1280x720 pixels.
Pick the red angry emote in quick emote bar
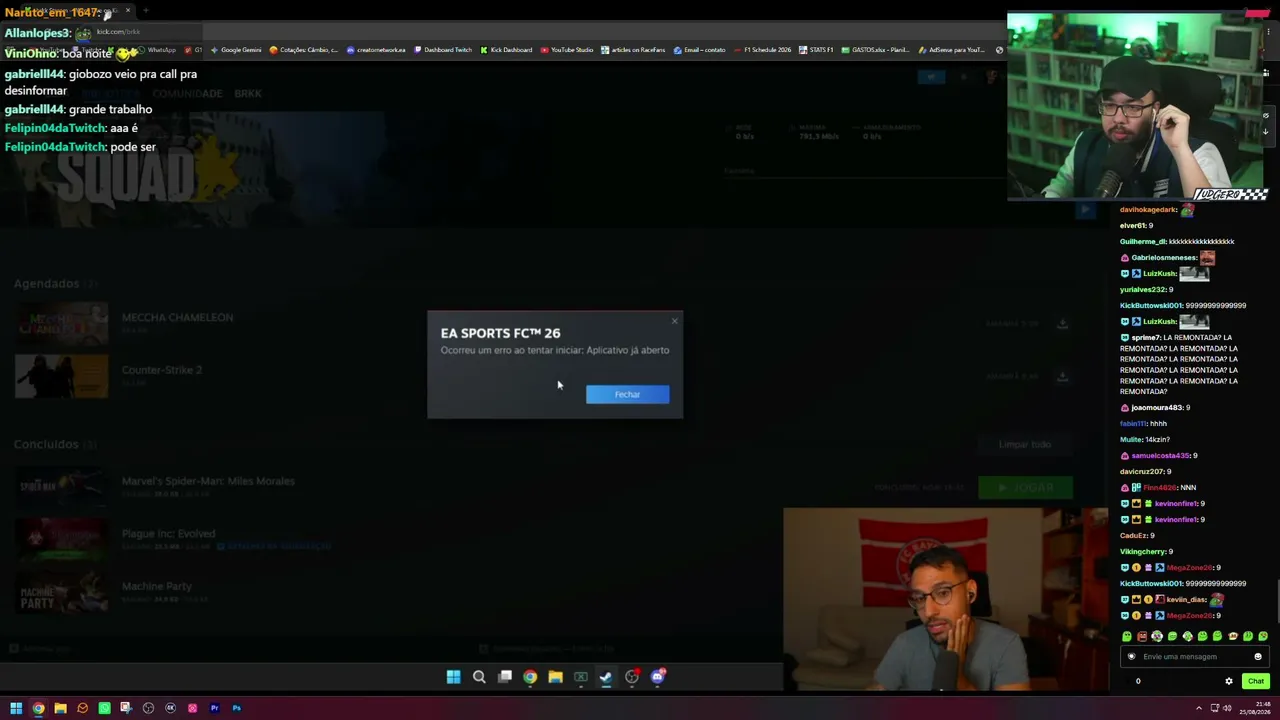(x=1142, y=636)
